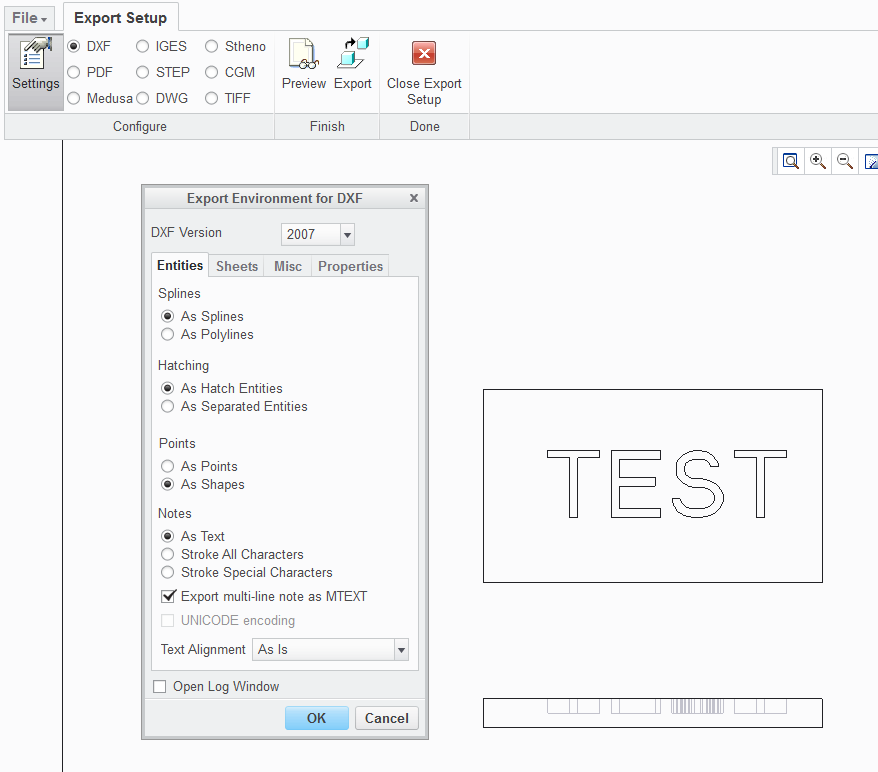Enable the Open Log Window checkbox
The image size is (878, 772).
click(160, 686)
